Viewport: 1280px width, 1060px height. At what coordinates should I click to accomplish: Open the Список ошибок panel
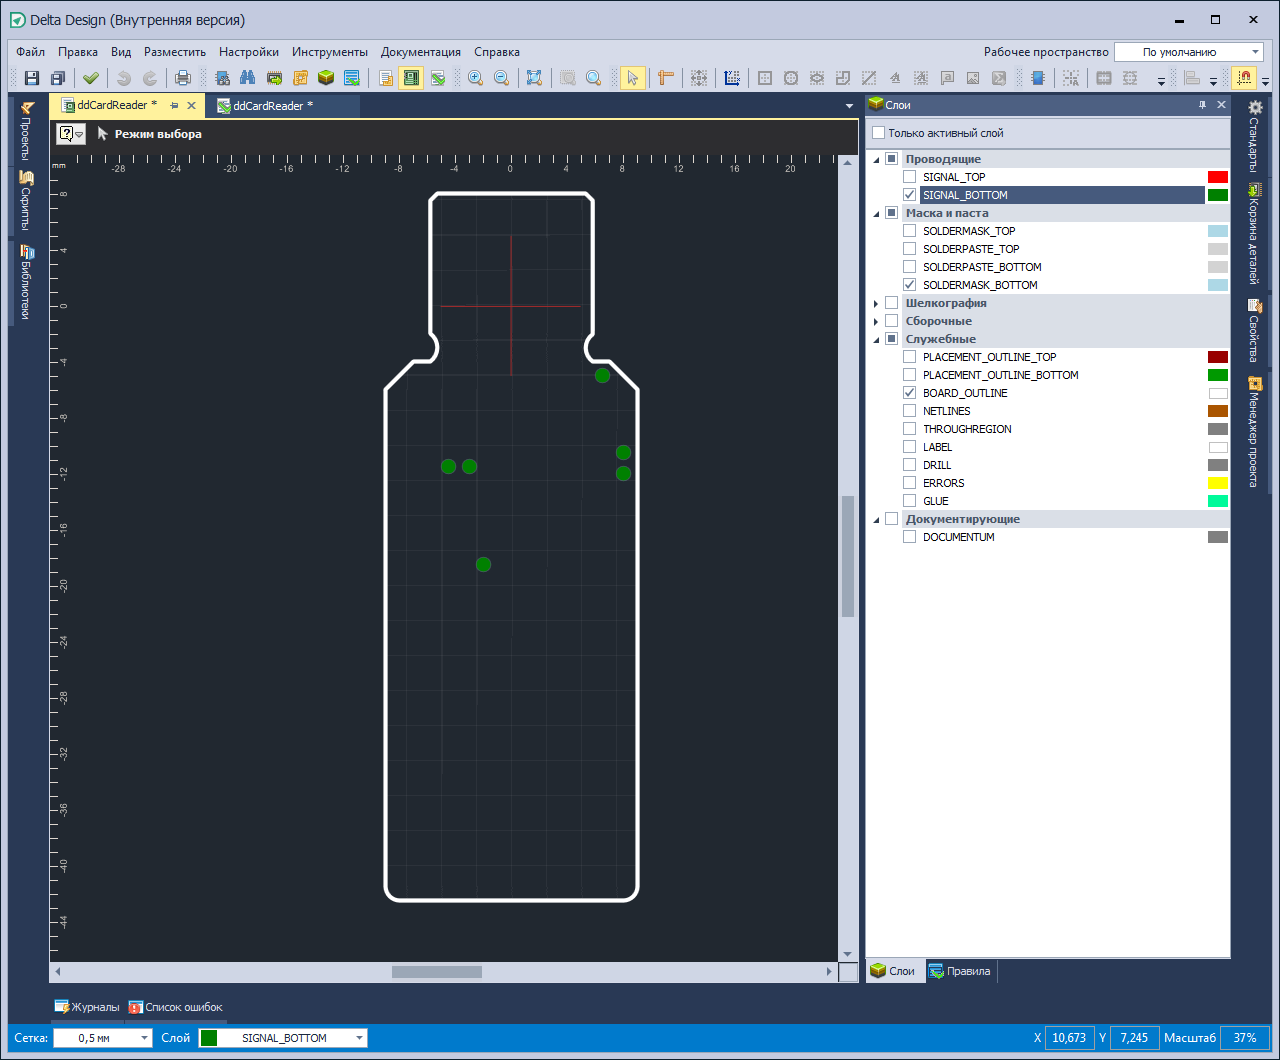[x=176, y=1007]
